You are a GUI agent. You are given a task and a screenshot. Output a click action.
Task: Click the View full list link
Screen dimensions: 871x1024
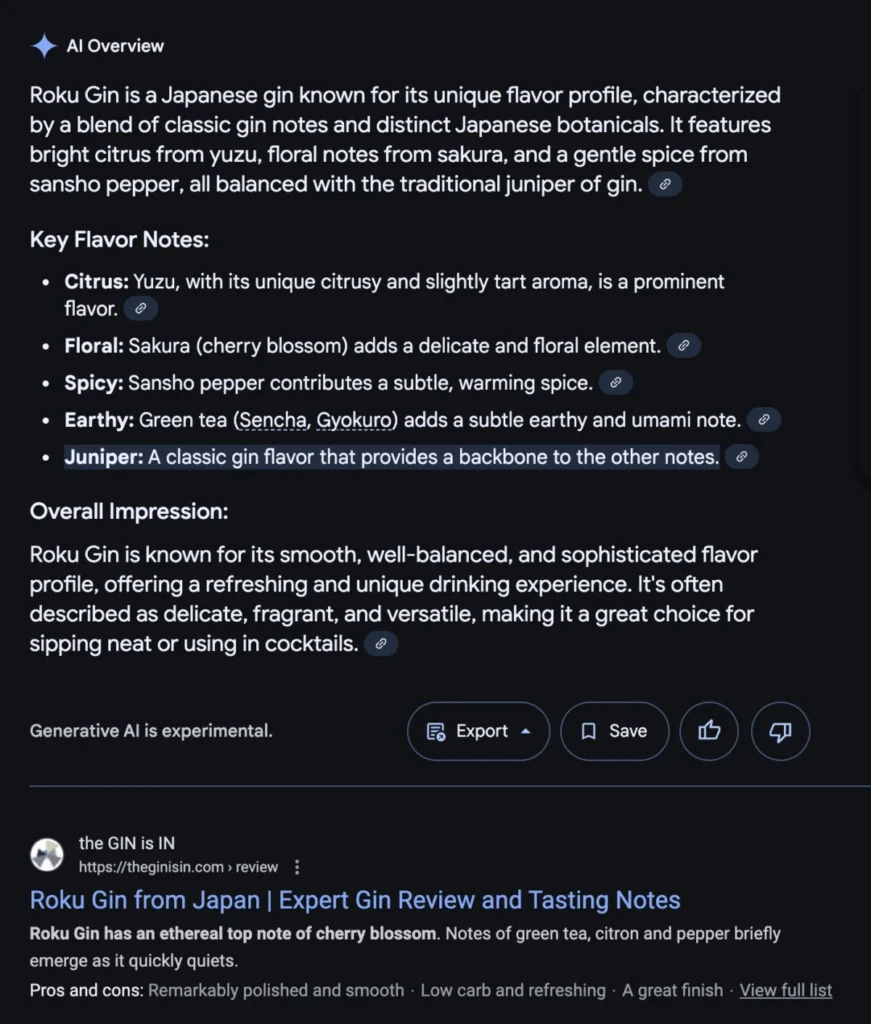tap(785, 990)
